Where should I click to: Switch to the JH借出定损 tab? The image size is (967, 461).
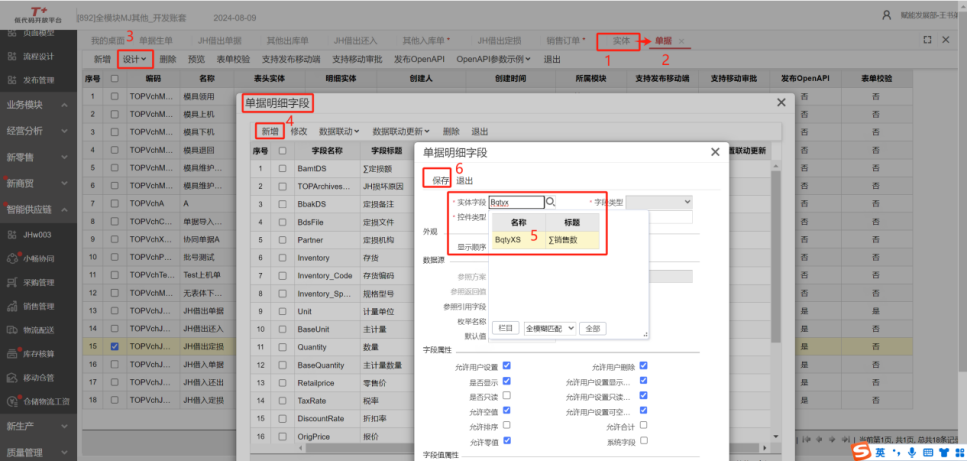(x=500, y=41)
